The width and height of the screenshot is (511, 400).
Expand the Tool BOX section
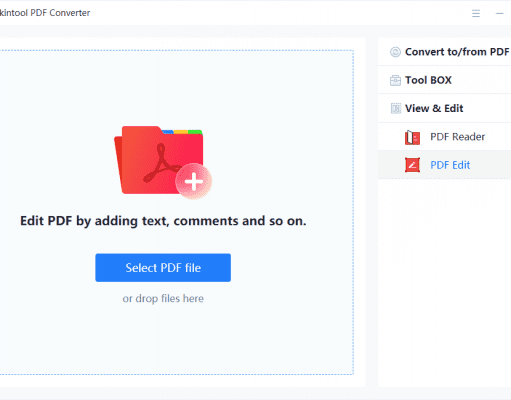(445, 80)
